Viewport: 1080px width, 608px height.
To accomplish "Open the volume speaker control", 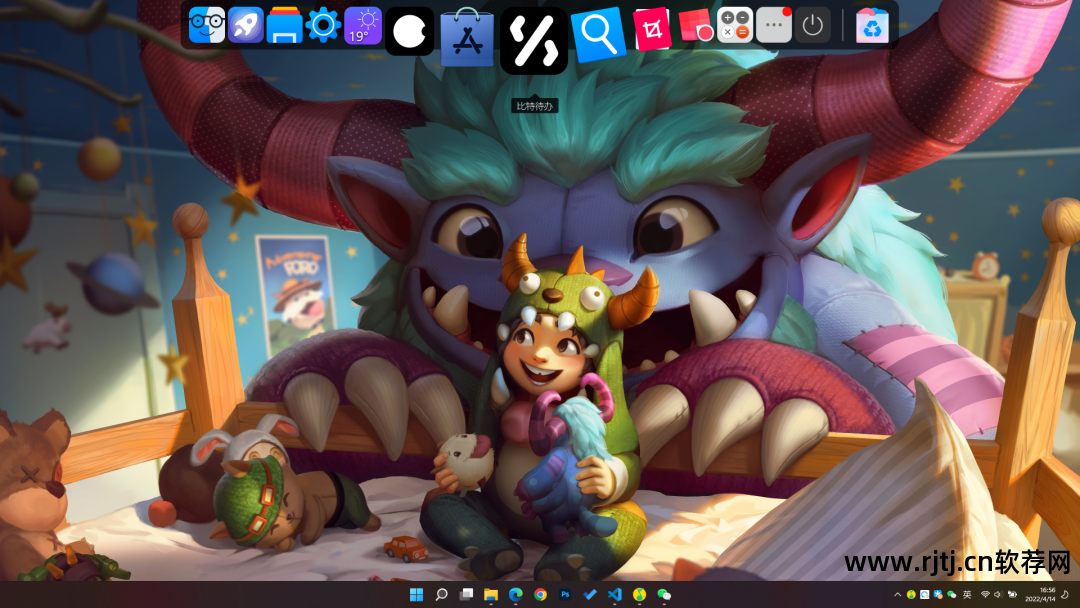I will (x=998, y=594).
